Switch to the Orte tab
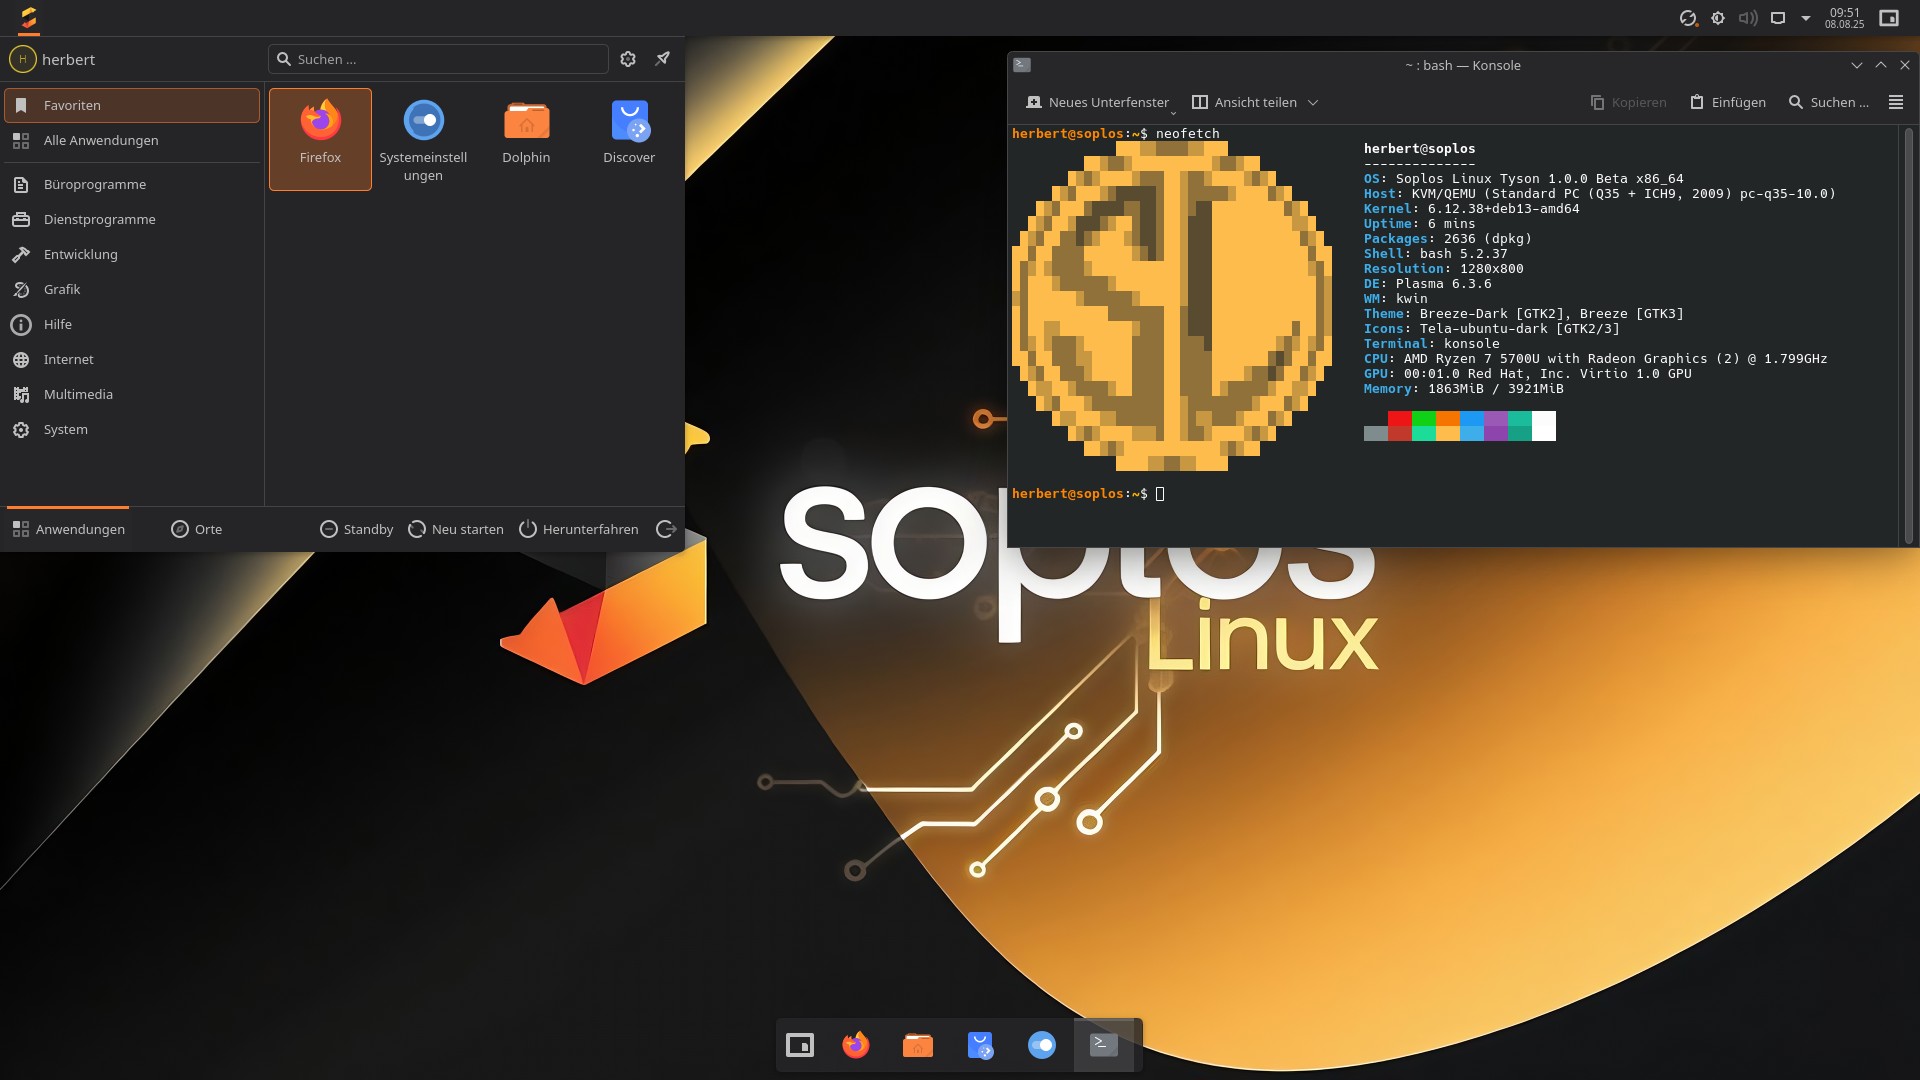1920x1080 pixels. [x=197, y=529]
